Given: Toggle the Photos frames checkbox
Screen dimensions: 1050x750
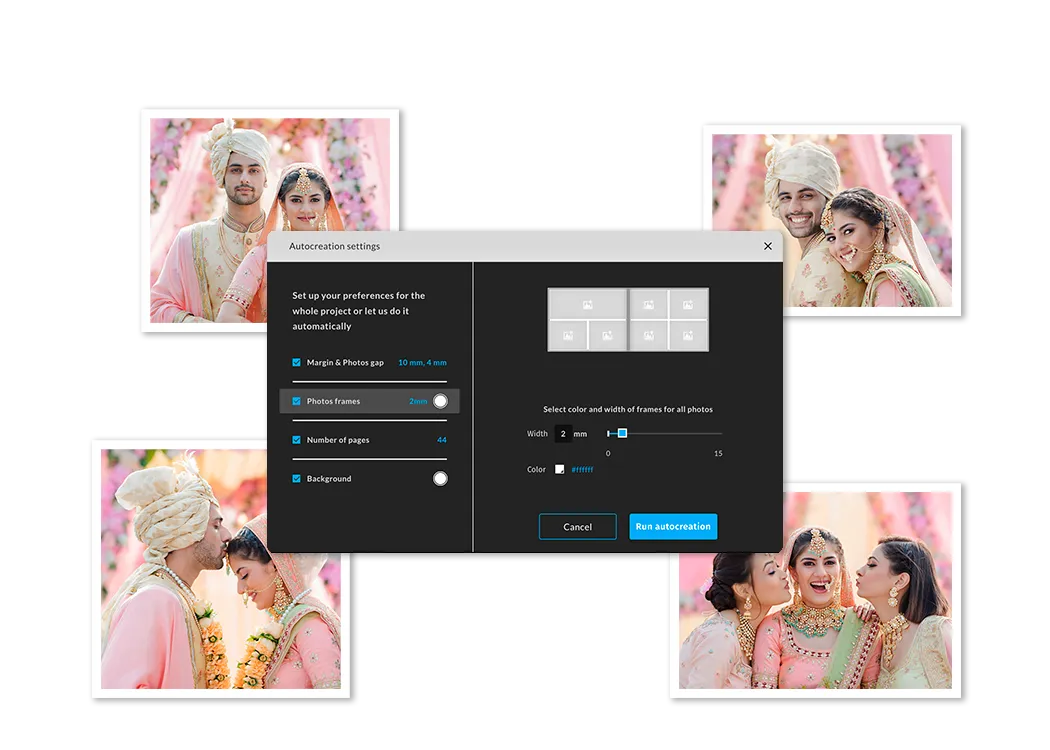Looking at the screenshot, I should [x=296, y=401].
